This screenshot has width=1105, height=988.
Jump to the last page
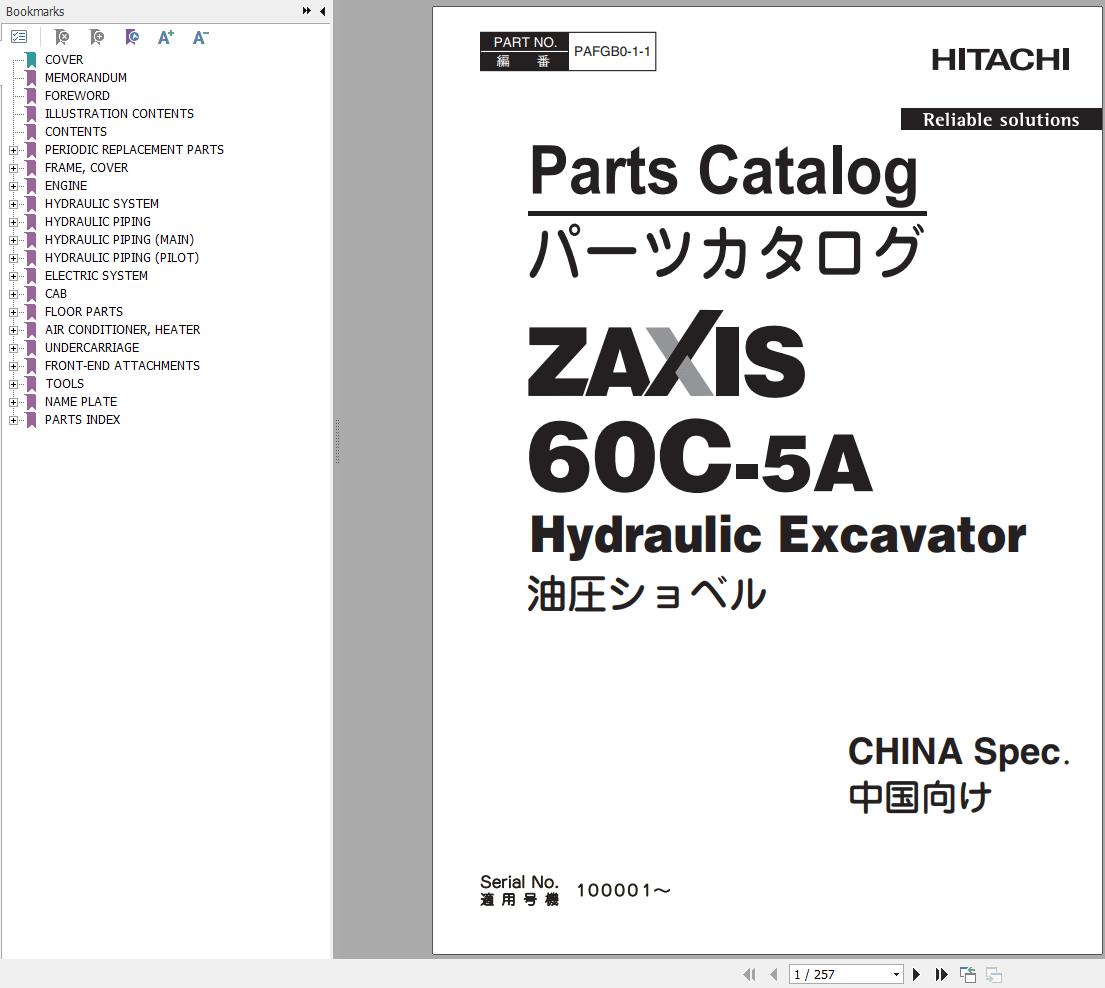942,974
